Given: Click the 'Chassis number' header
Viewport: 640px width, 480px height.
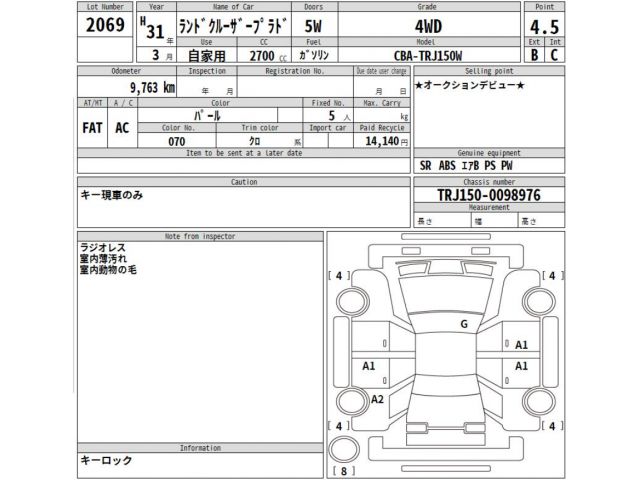Looking at the screenshot, I should (489, 182).
